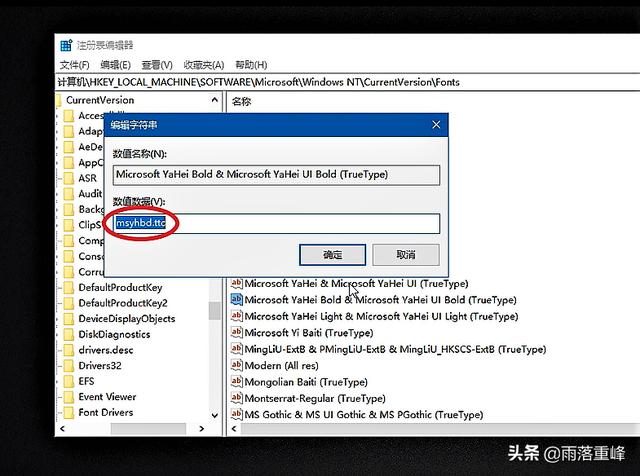Click folder icon of AeDe key
640x476 pixels.
[69, 147]
